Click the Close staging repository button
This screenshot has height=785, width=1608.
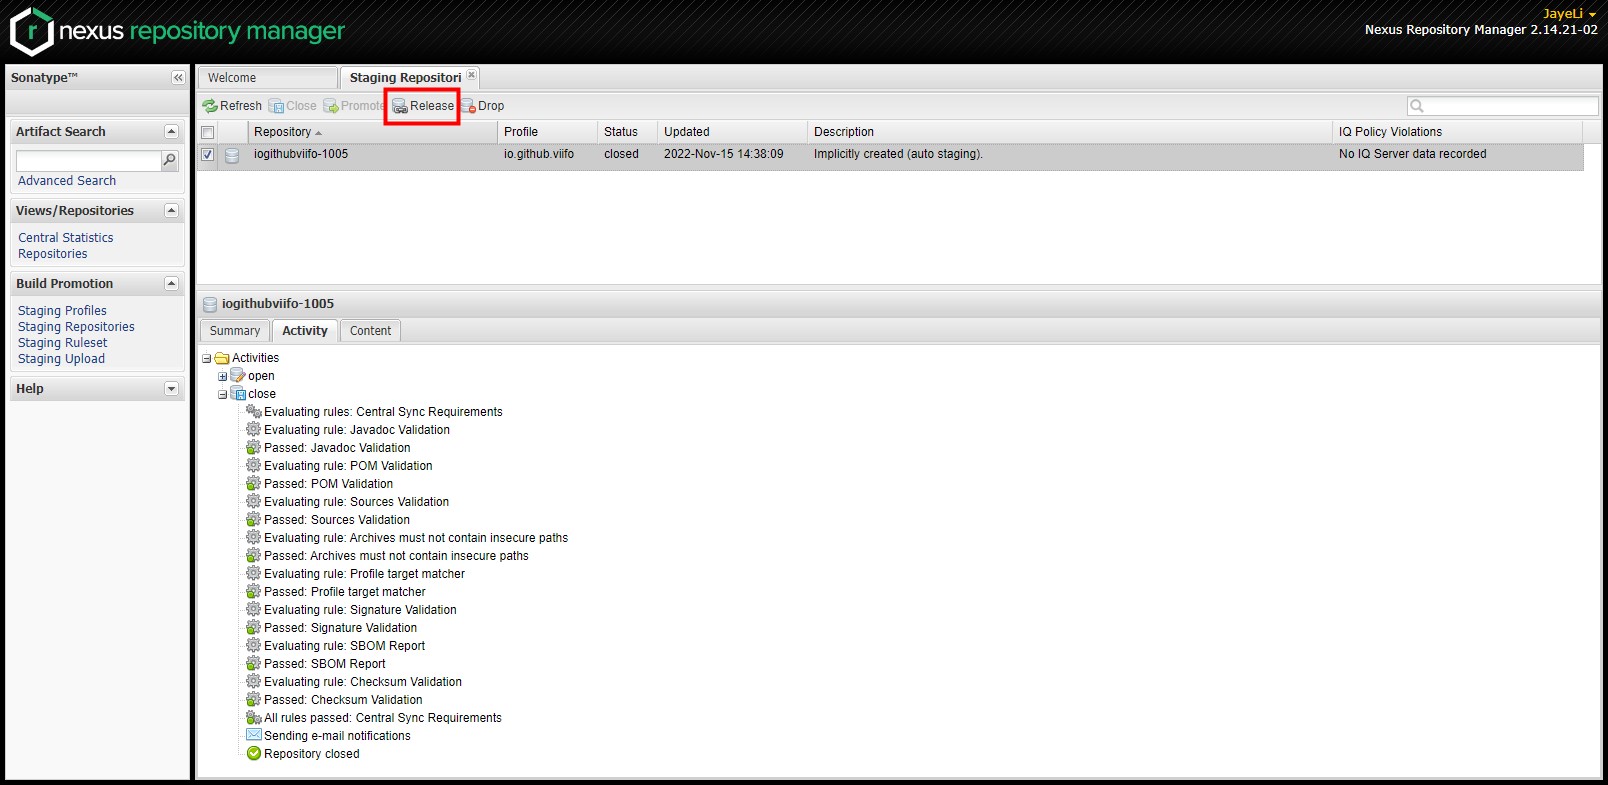tap(292, 106)
